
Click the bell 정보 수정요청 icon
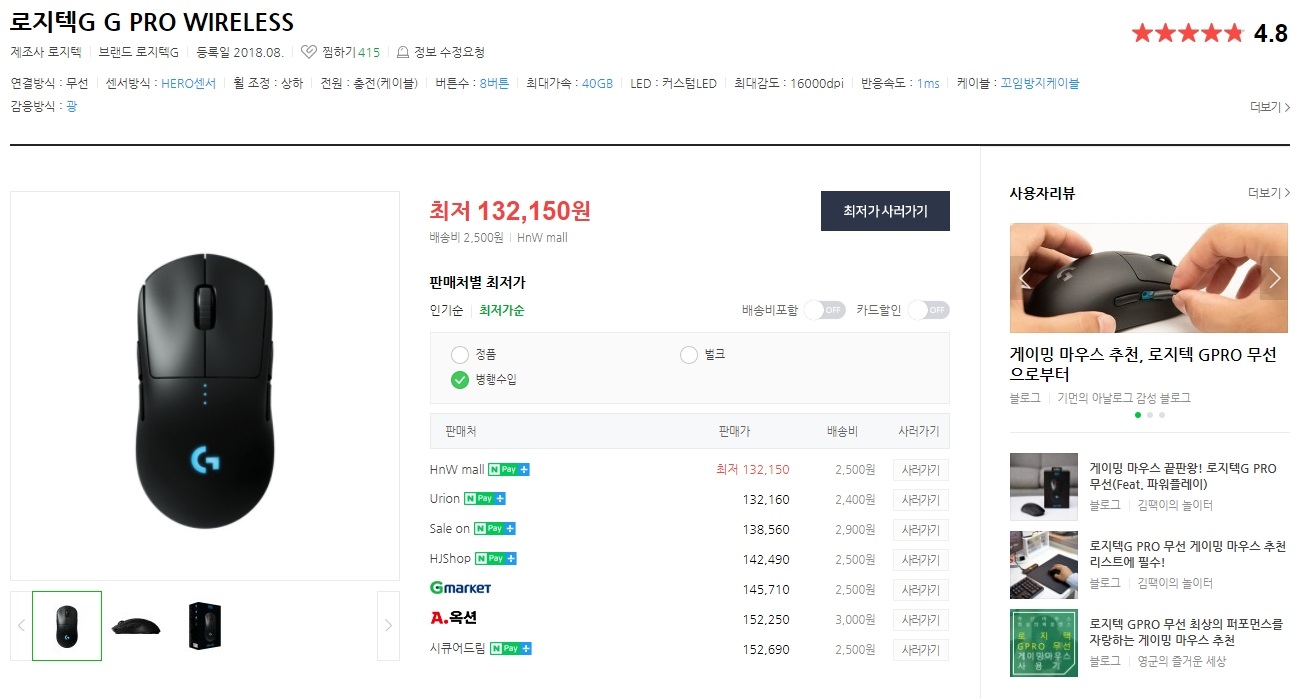click(403, 52)
